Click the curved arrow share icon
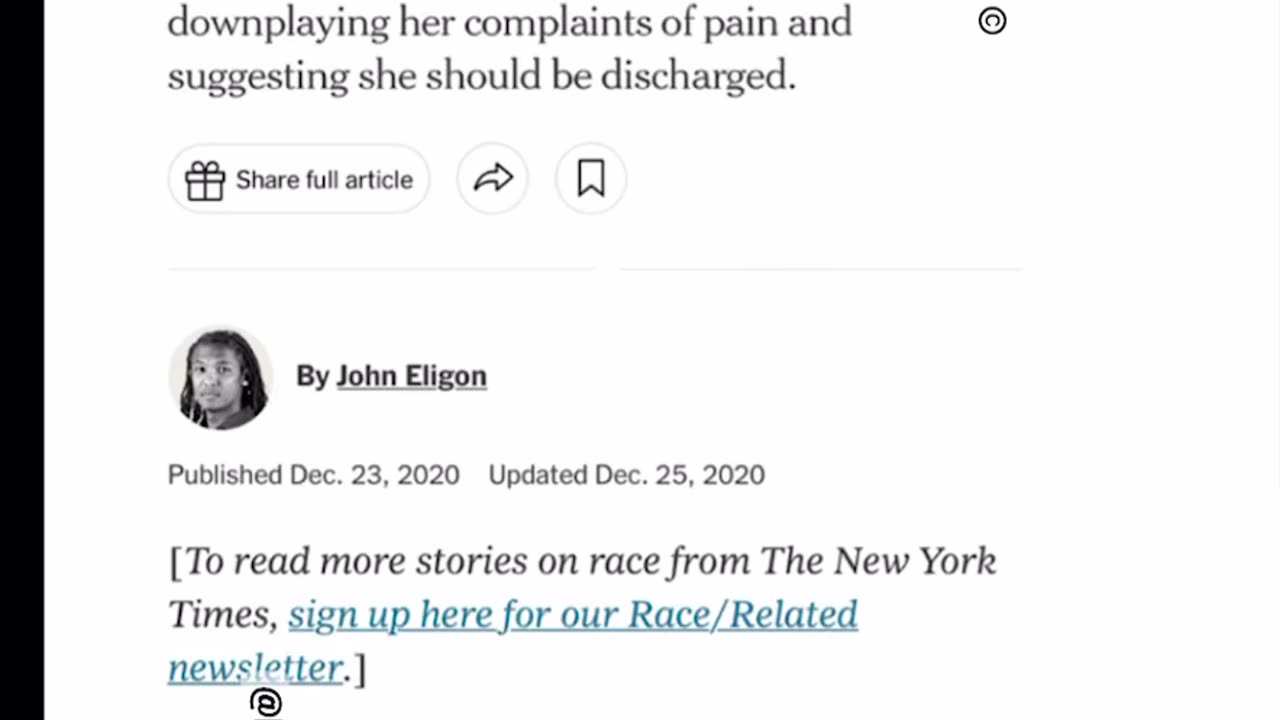 (492, 179)
